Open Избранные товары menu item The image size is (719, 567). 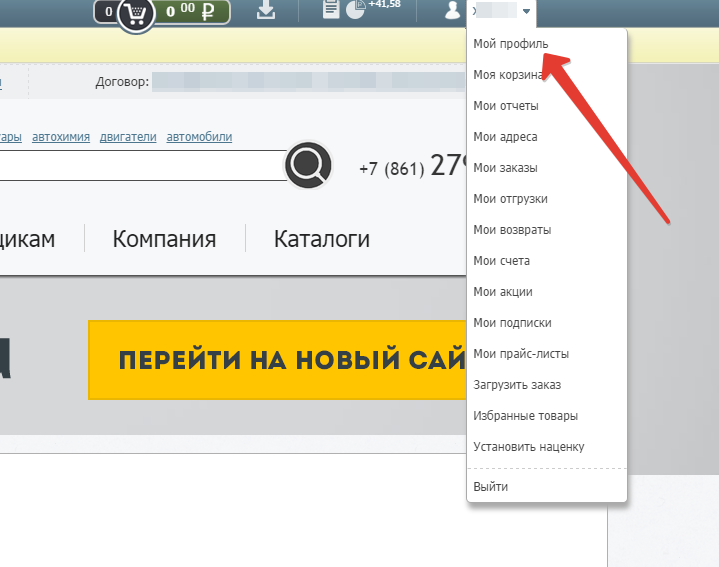pos(525,416)
